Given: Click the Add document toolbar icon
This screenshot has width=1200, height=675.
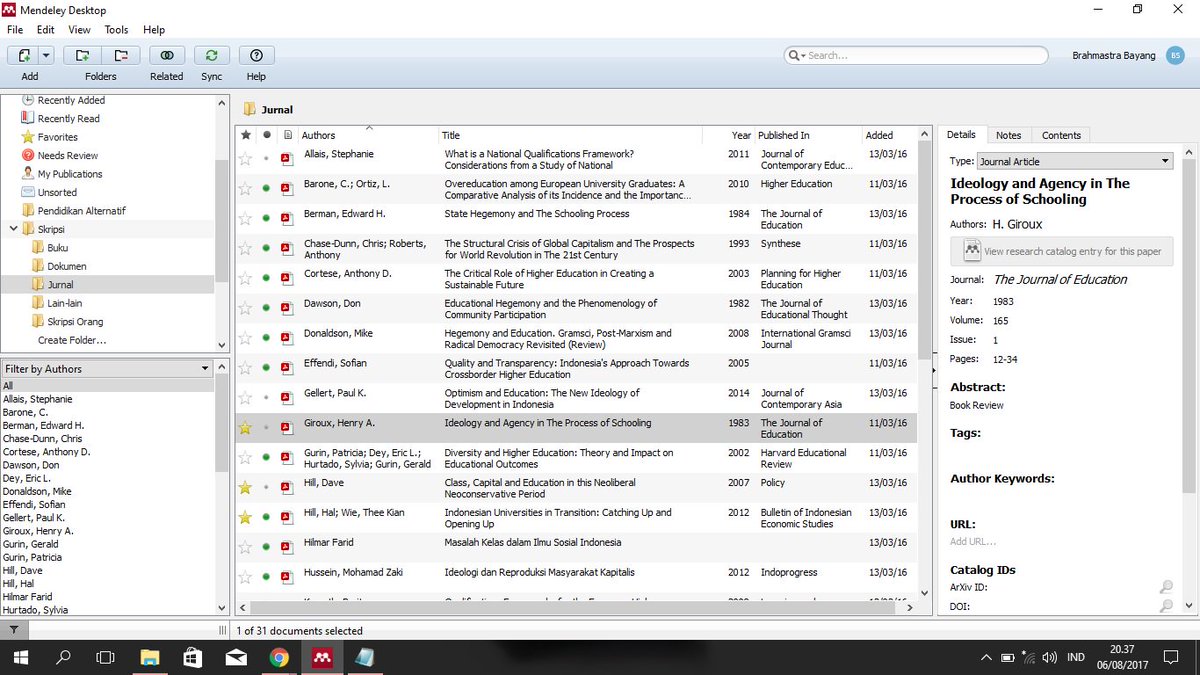Looking at the screenshot, I should 24,55.
